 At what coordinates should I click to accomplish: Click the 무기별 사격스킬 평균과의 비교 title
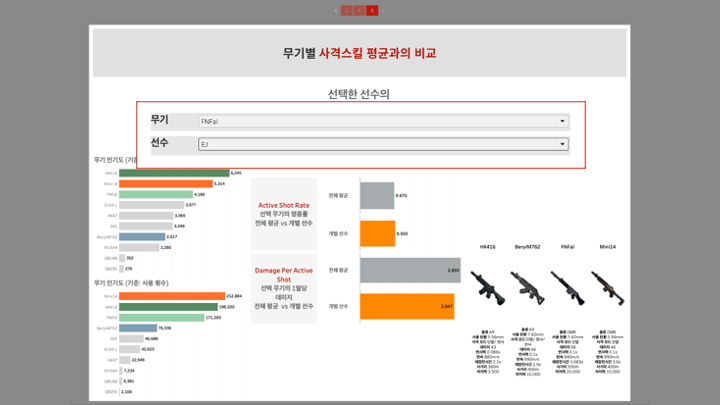(x=359, y=53)
